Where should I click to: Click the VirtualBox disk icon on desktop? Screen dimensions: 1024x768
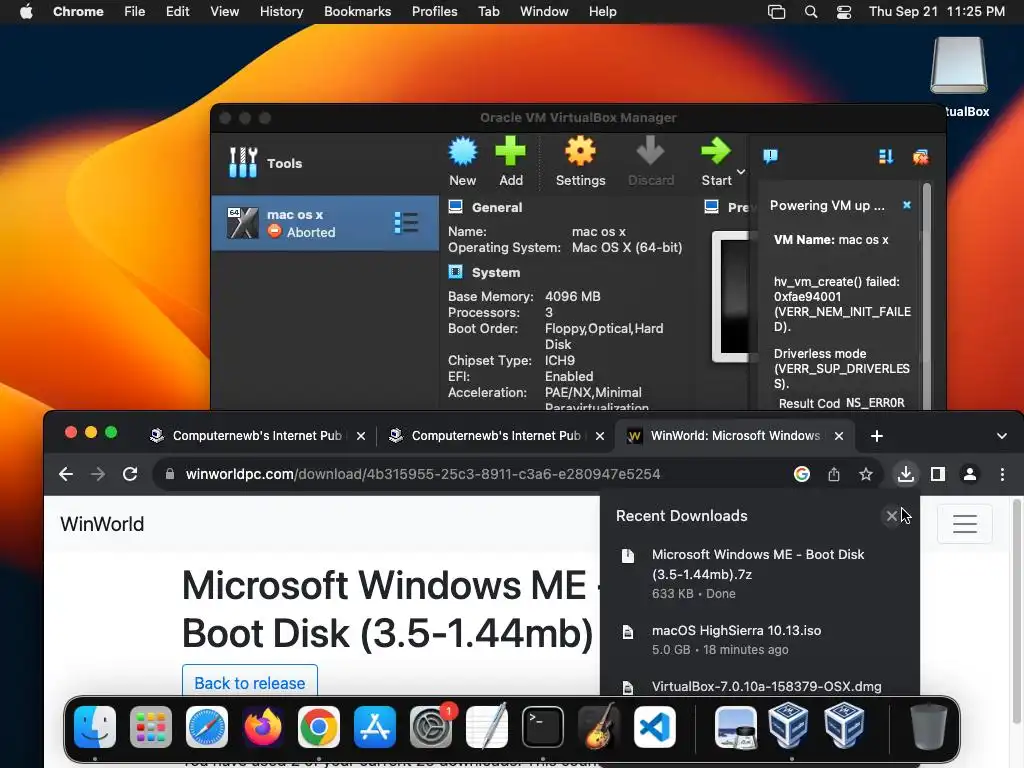pyautogui.click(x=959, y=65)
